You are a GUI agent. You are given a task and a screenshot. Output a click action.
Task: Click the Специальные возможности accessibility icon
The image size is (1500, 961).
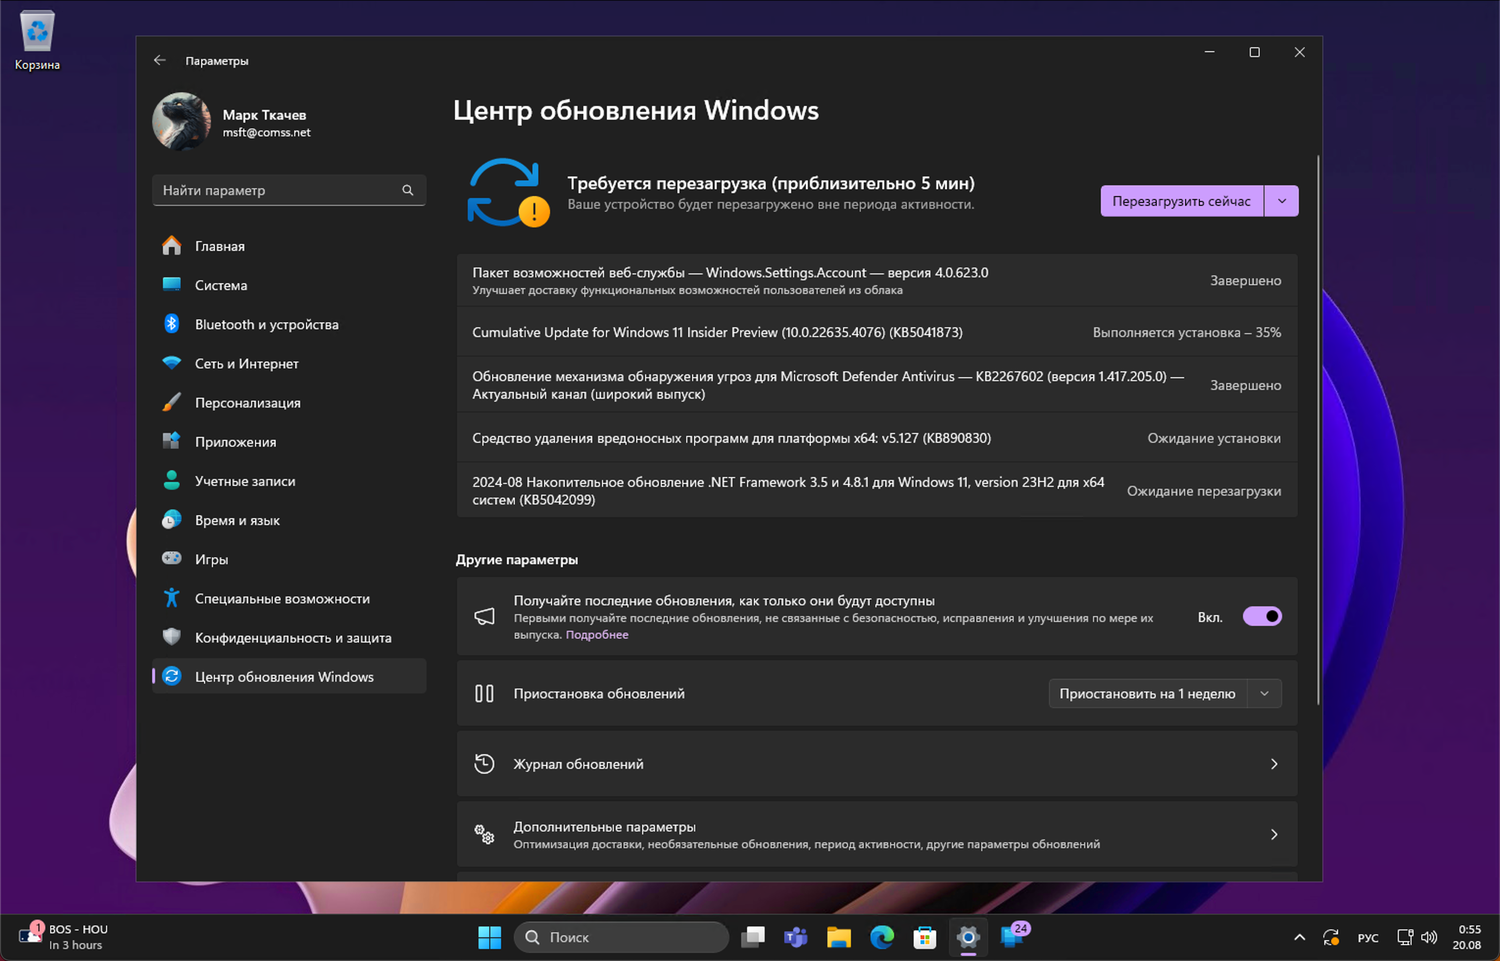tap(172, 598)
